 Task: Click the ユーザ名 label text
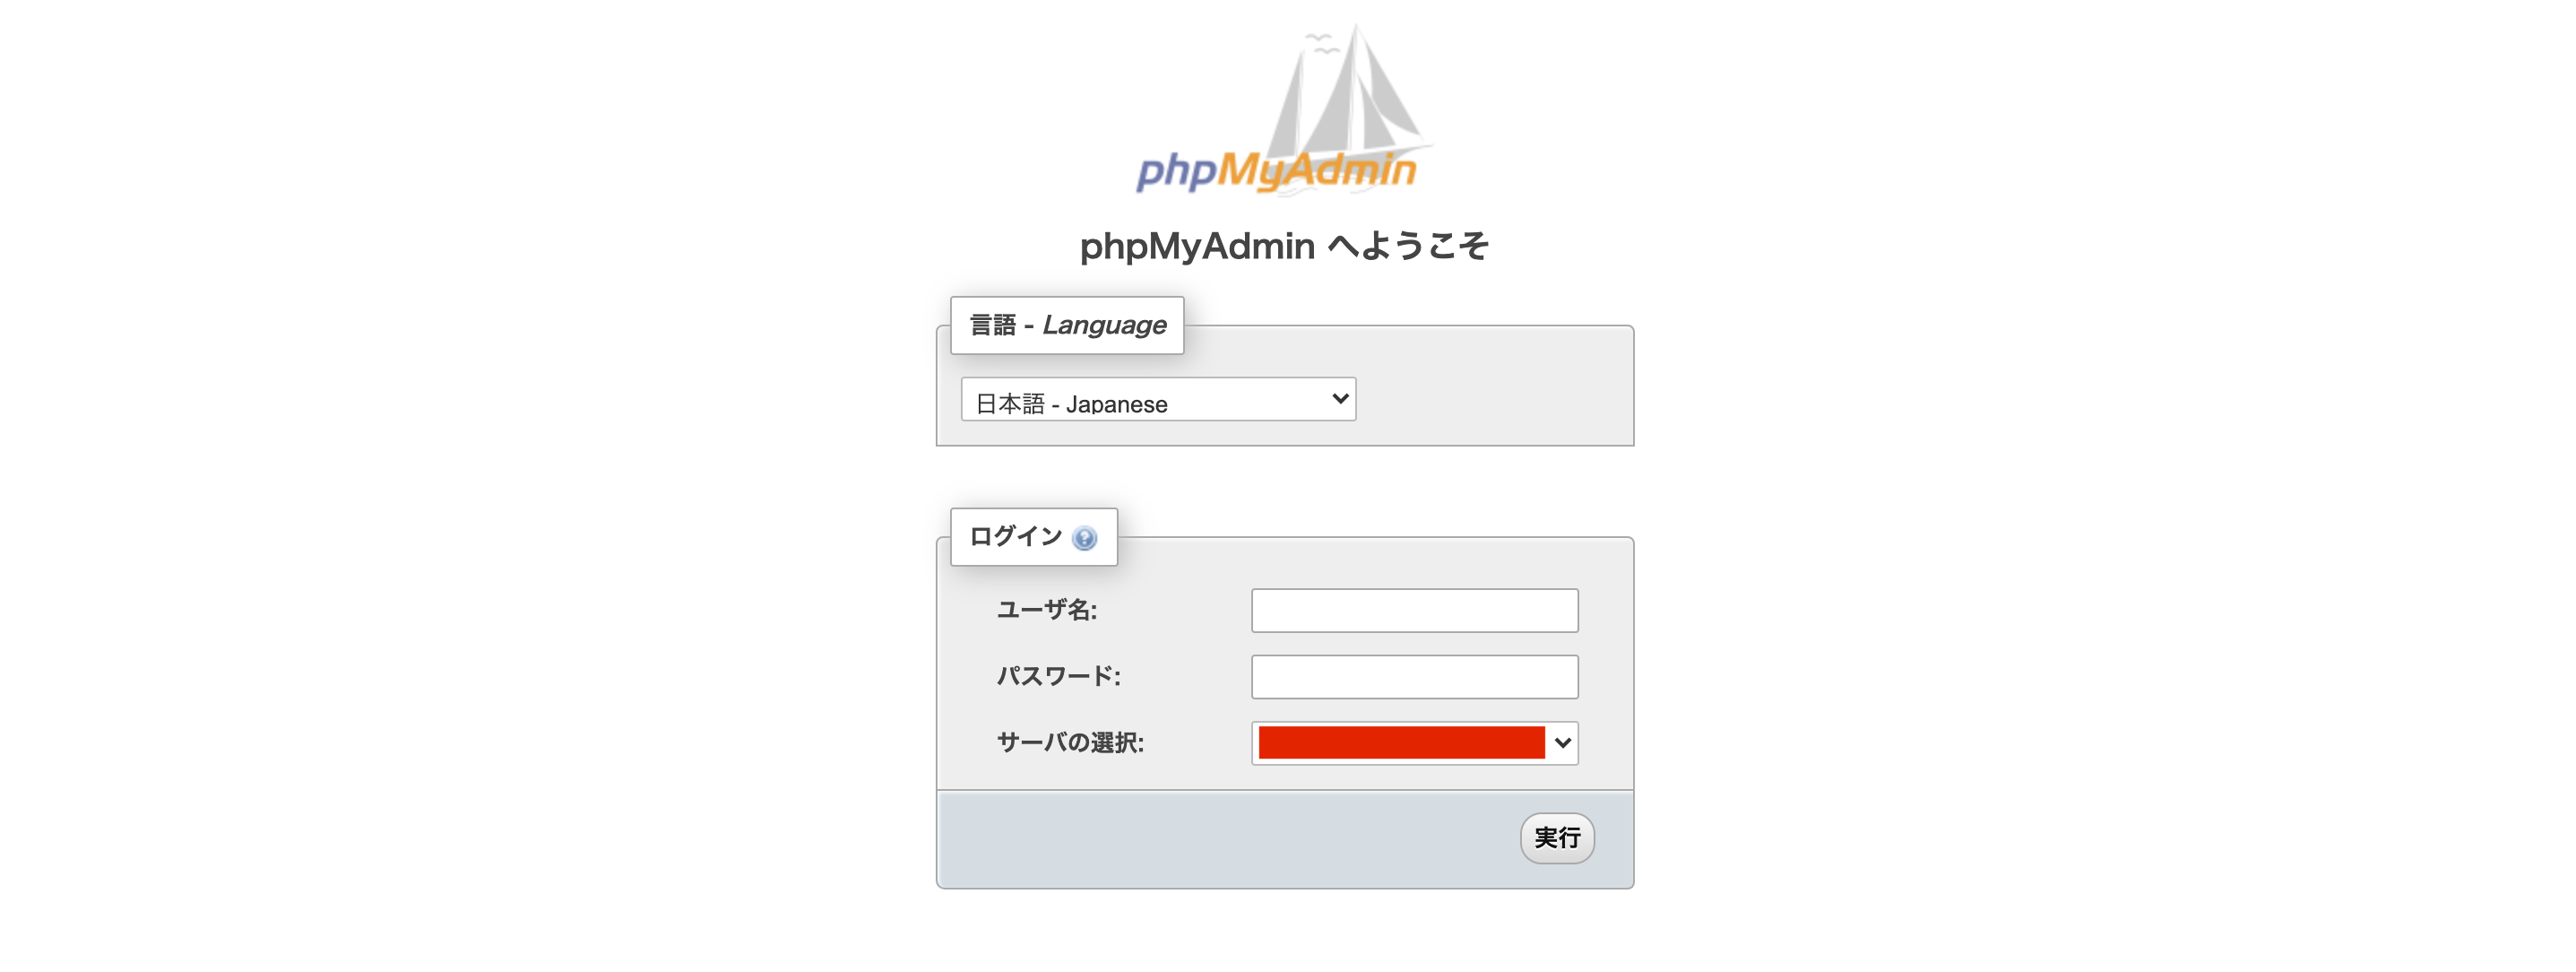point(1049,610)
